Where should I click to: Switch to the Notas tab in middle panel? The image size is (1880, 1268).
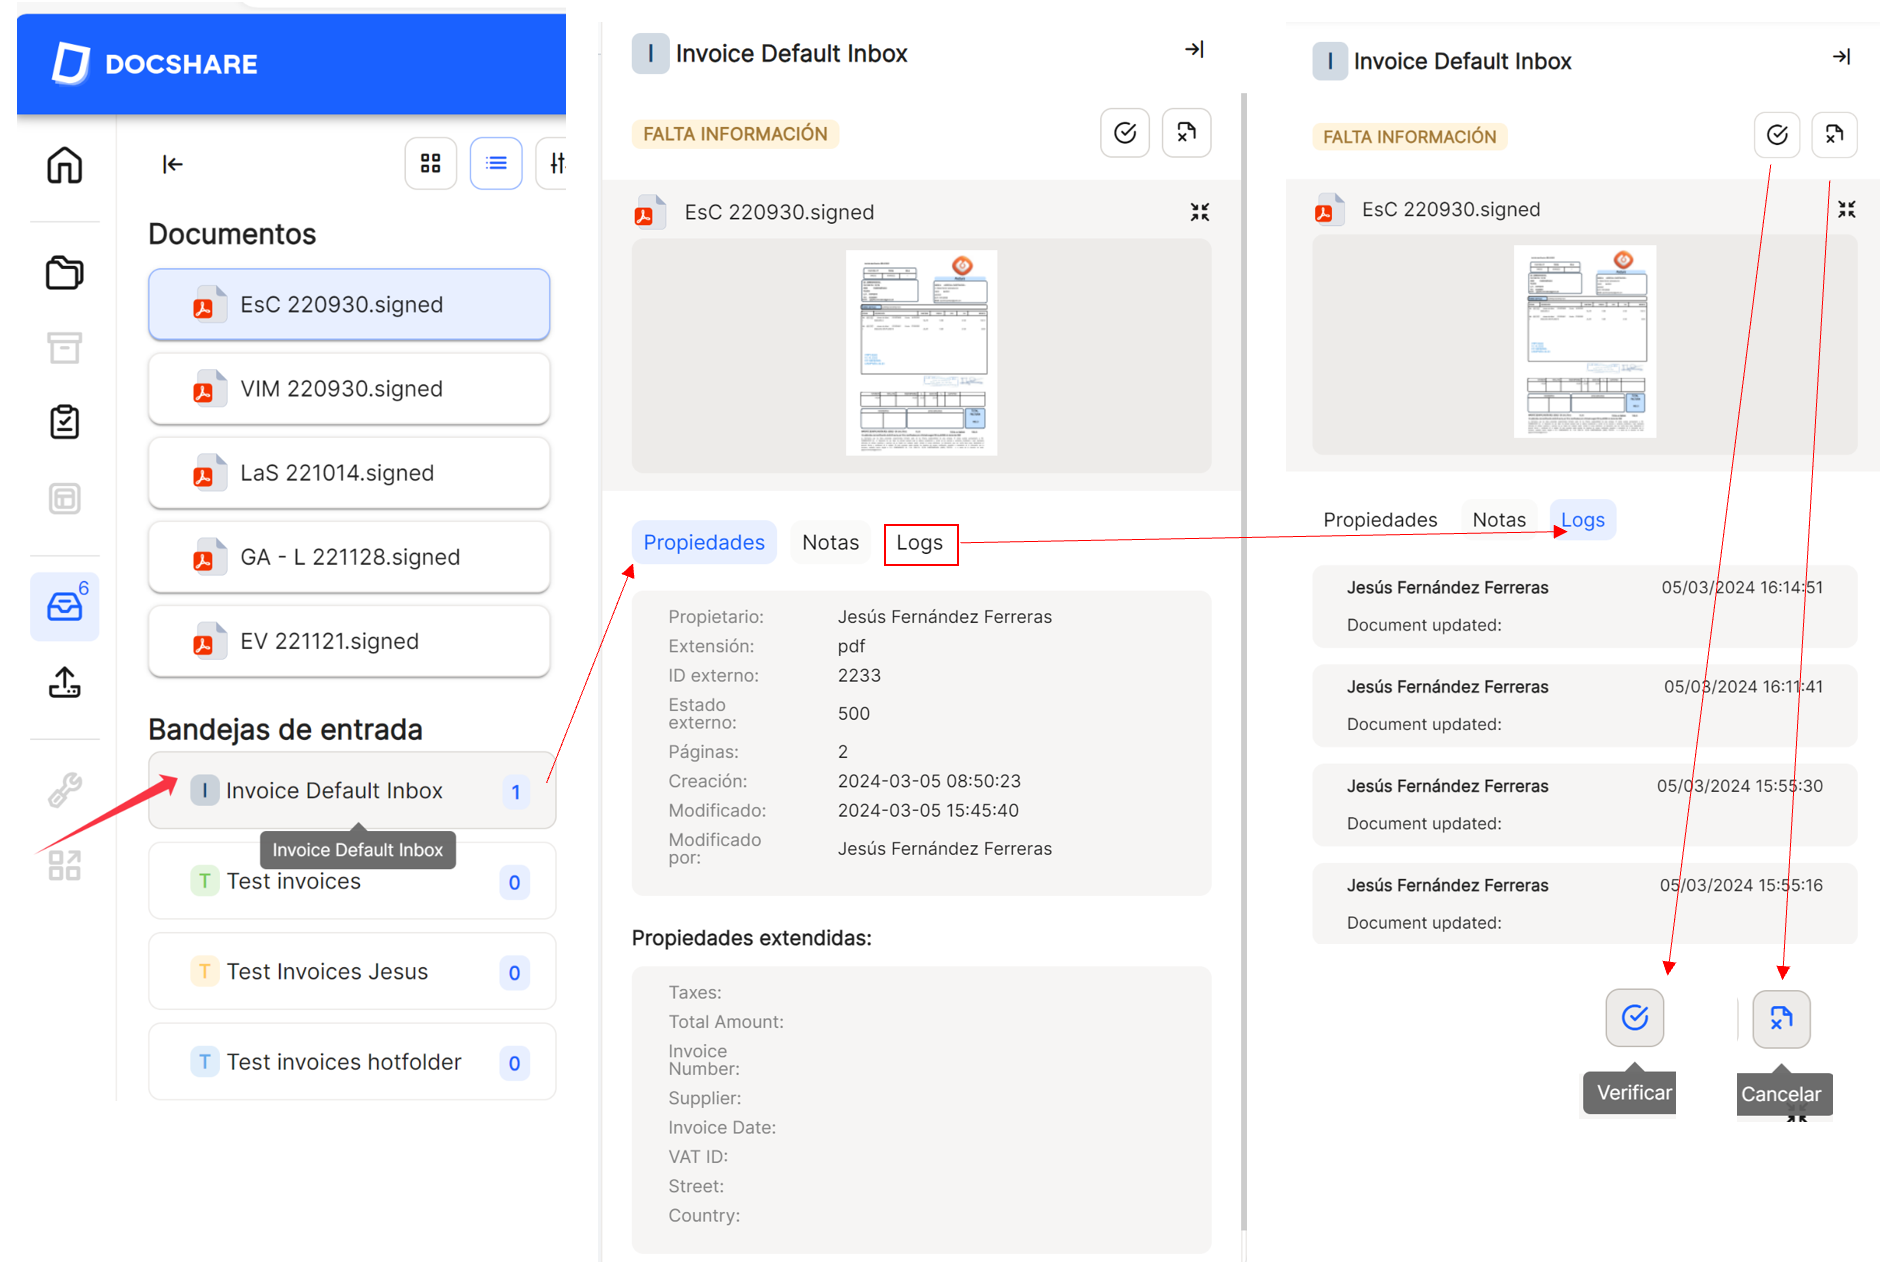(x=830, y=542)
